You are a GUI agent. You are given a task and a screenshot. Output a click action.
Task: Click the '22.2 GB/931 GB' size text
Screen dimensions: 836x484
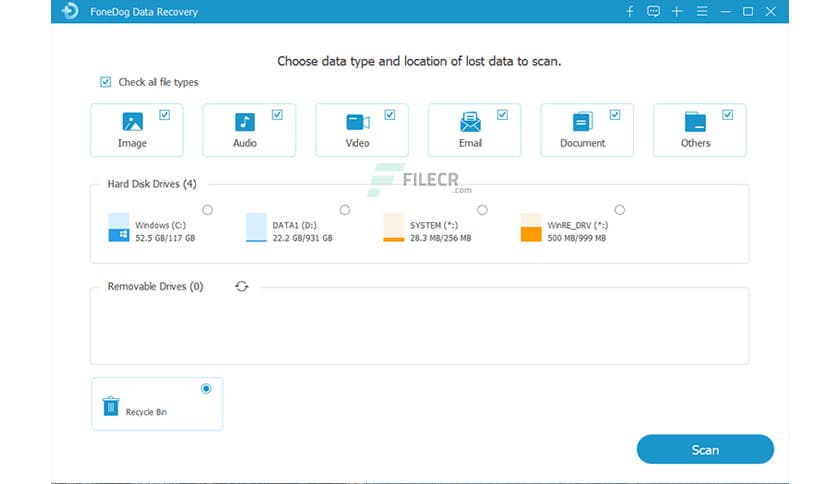[x=302, y=238]
